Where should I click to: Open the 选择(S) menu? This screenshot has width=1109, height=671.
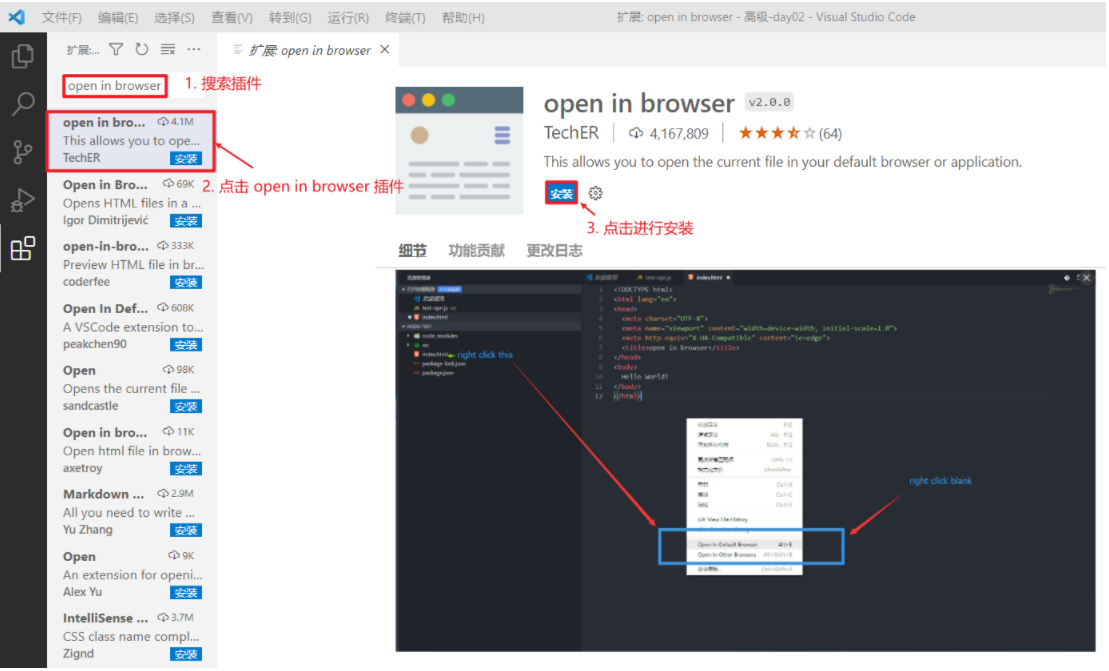(174, 17)
